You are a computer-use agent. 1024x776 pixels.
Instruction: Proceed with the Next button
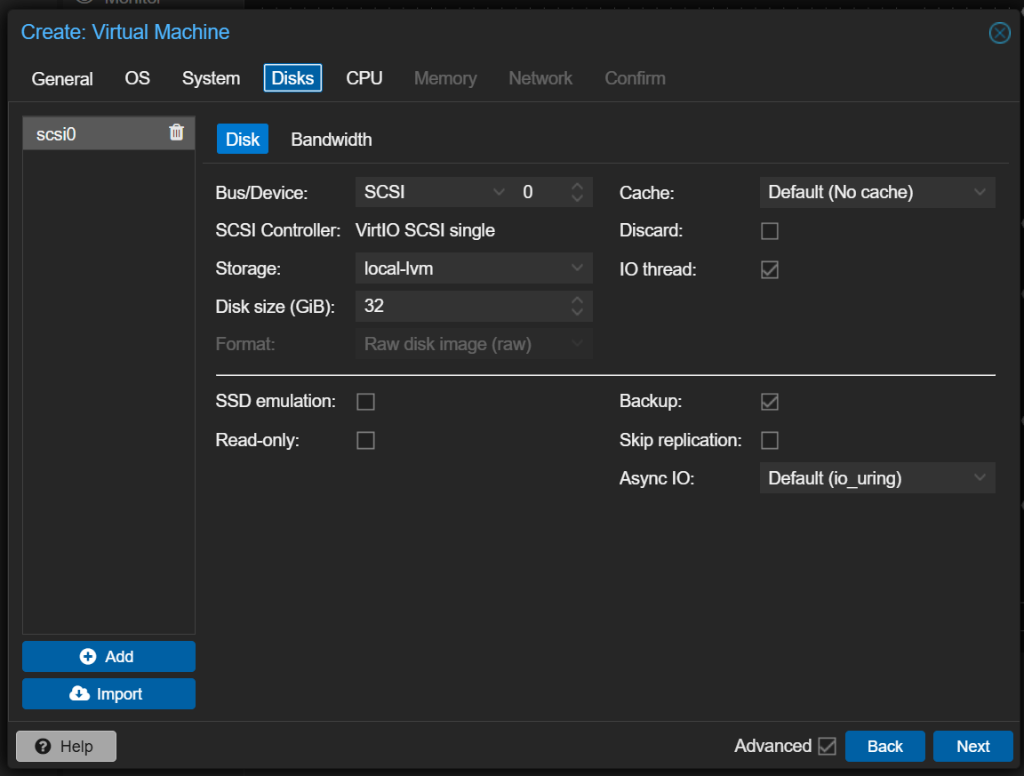point(973,746)
